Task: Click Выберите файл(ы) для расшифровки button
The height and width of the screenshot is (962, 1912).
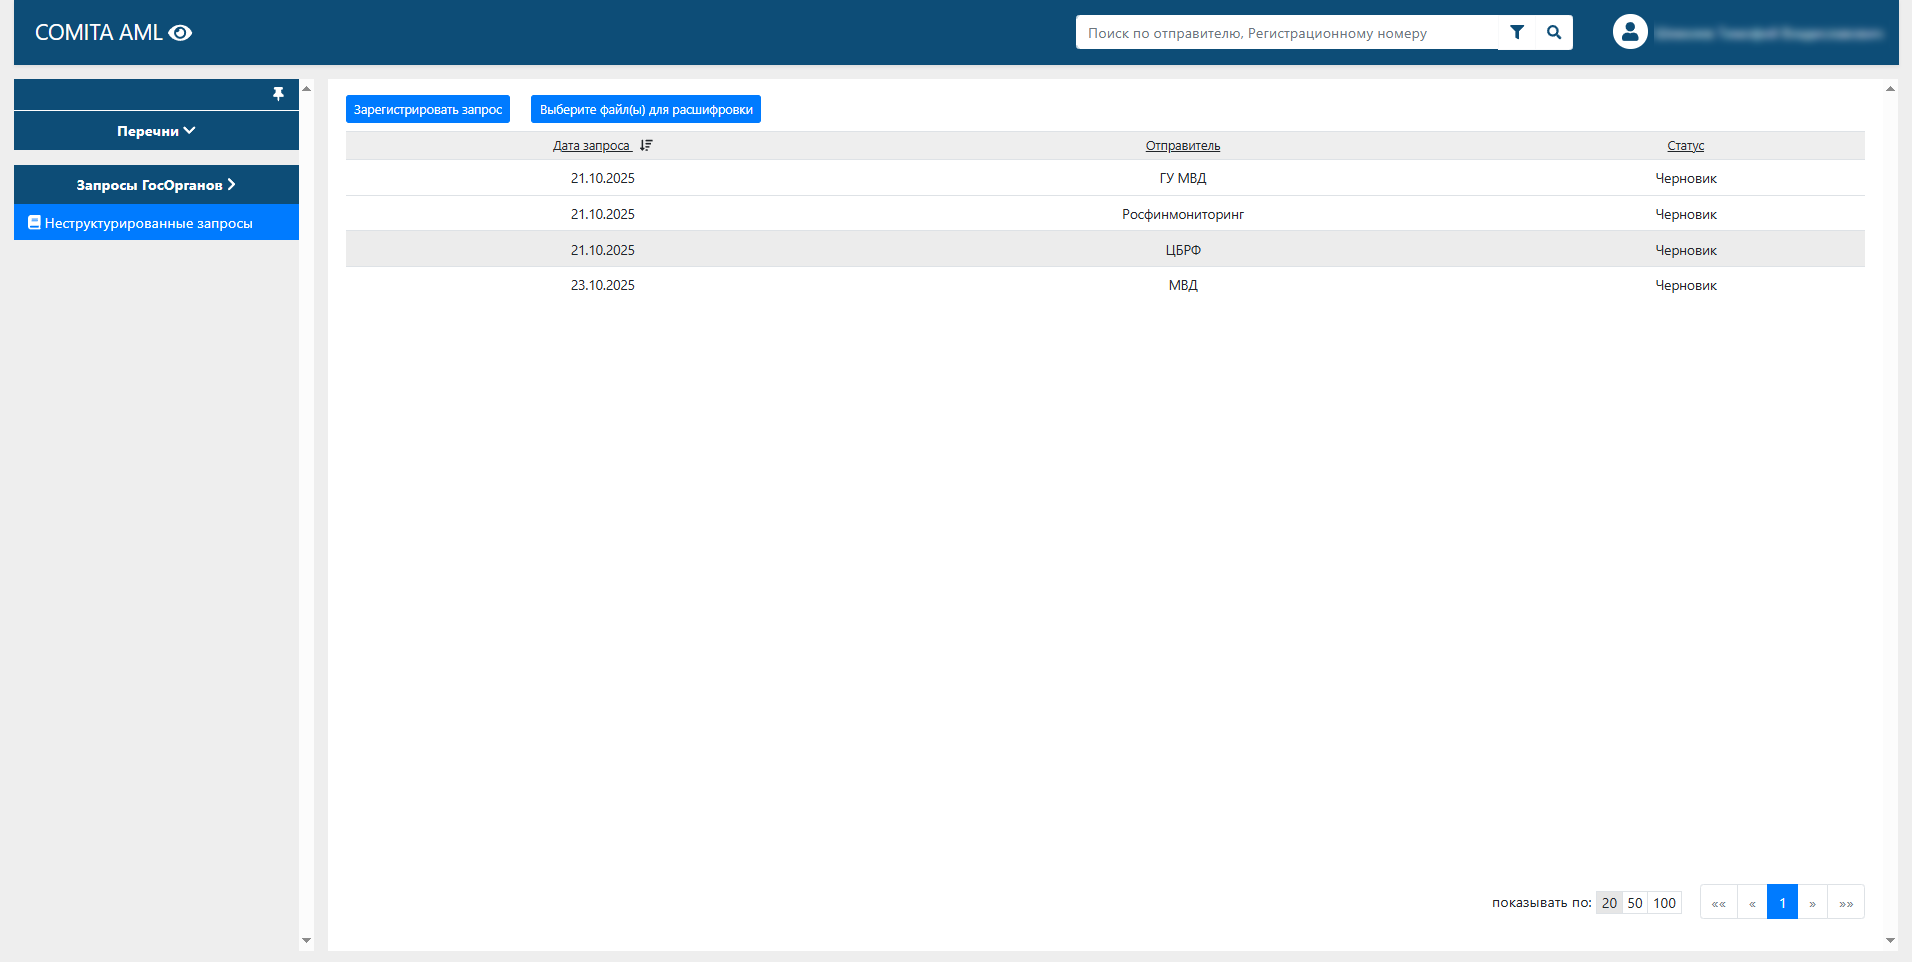Action: pyautogui.click(x=646, y=109)
